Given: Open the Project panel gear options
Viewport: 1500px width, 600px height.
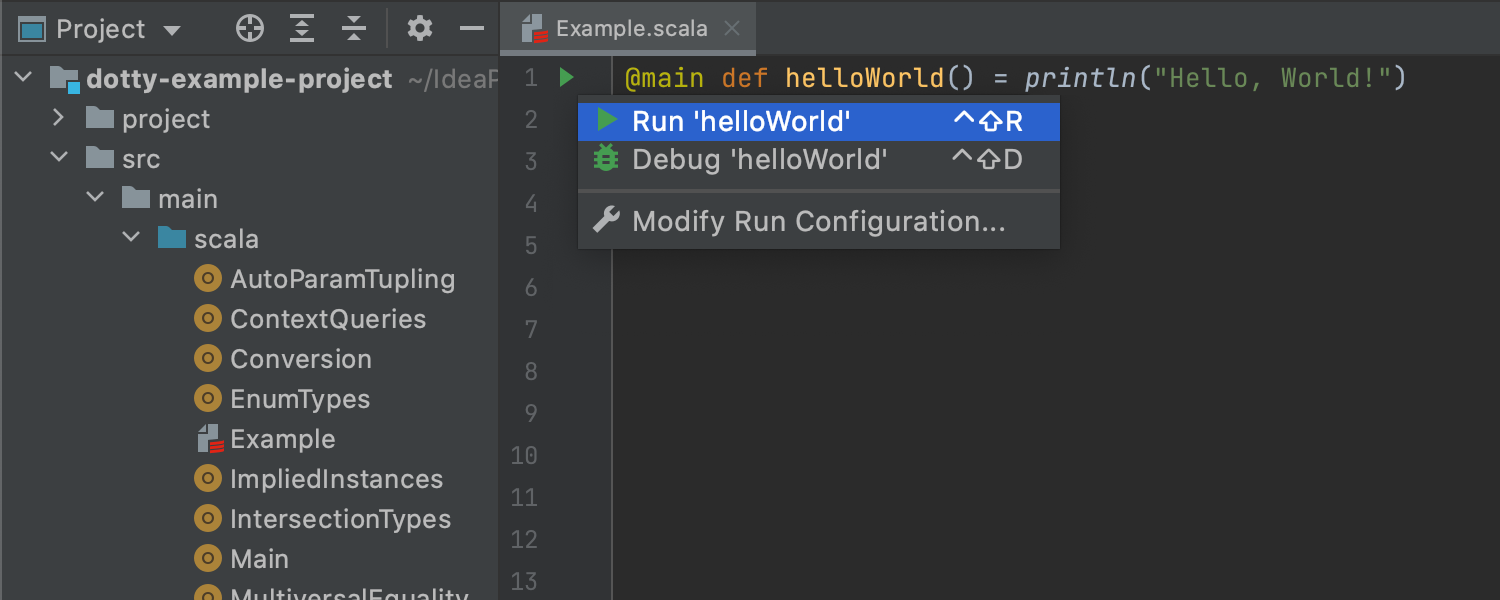Looking at the screenshot, I should 420,29.
